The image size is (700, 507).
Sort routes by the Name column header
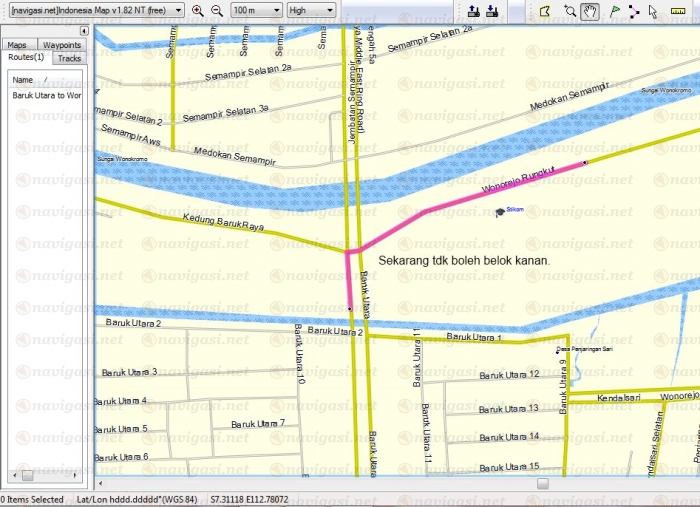point(23,79)
